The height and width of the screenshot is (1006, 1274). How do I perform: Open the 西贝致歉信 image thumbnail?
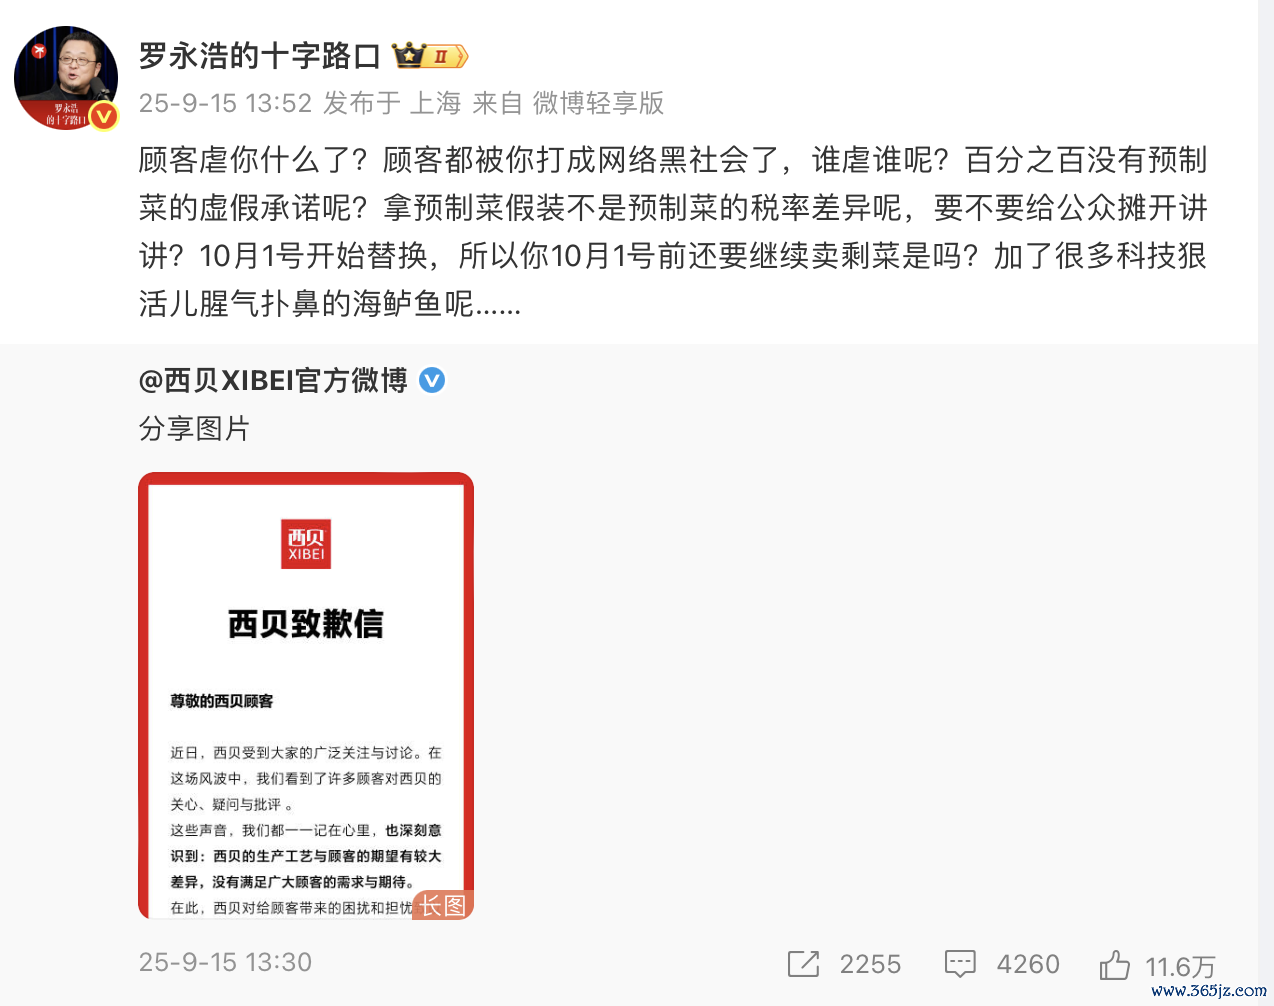306,695
